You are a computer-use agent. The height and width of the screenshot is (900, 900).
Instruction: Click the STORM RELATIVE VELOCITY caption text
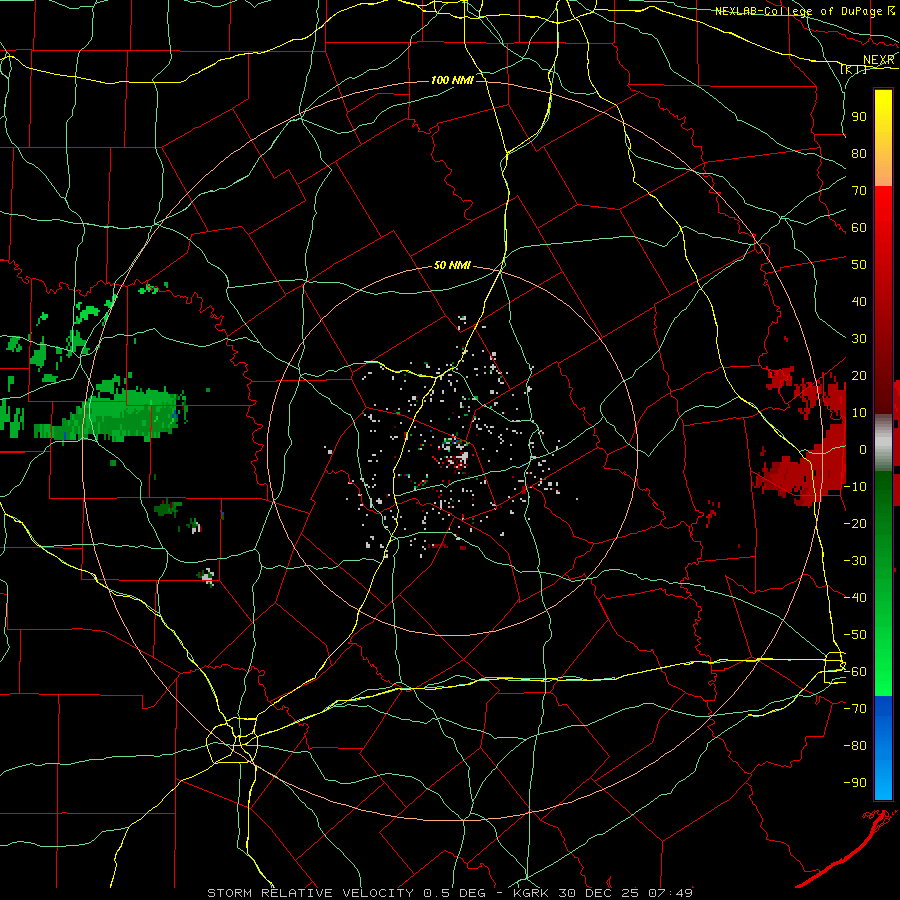[310, 893]
